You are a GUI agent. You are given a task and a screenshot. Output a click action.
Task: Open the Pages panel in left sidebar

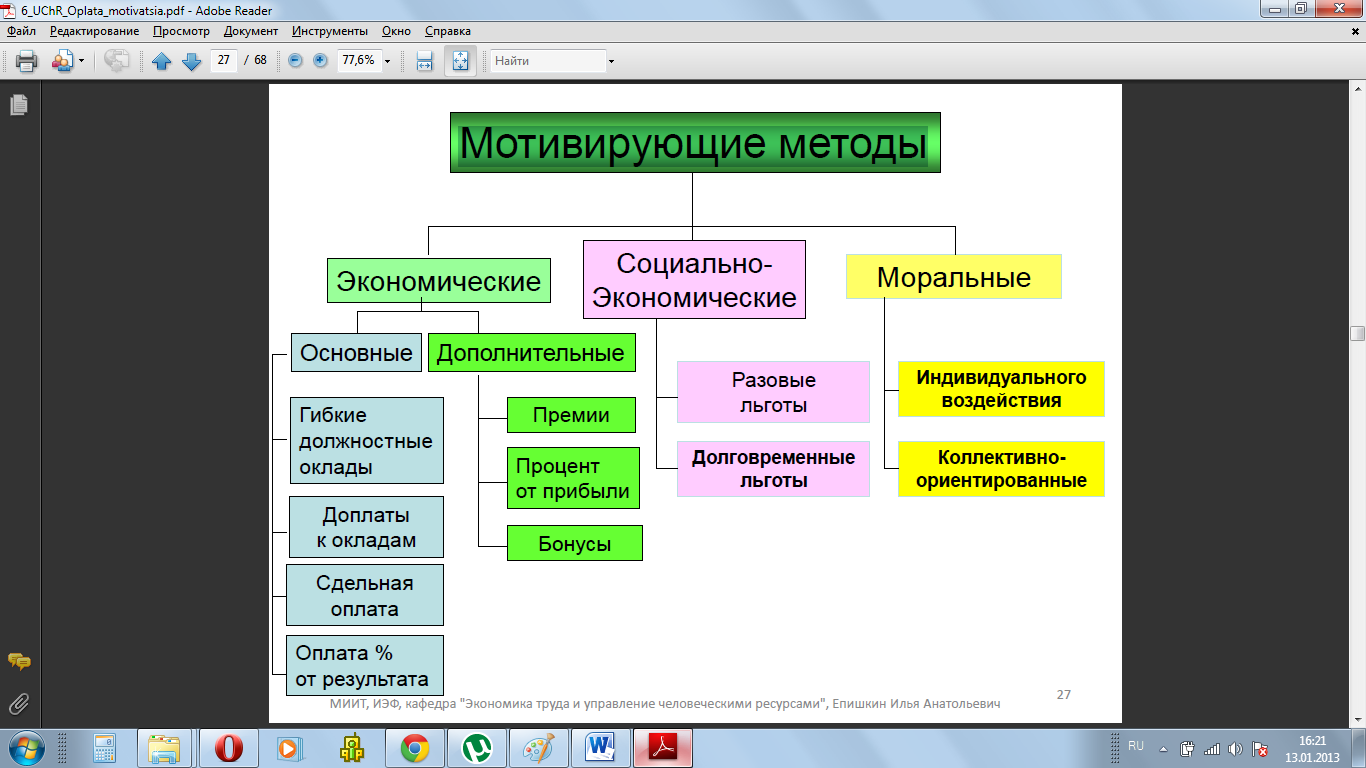pyautogui.click(x=18, y=104)
